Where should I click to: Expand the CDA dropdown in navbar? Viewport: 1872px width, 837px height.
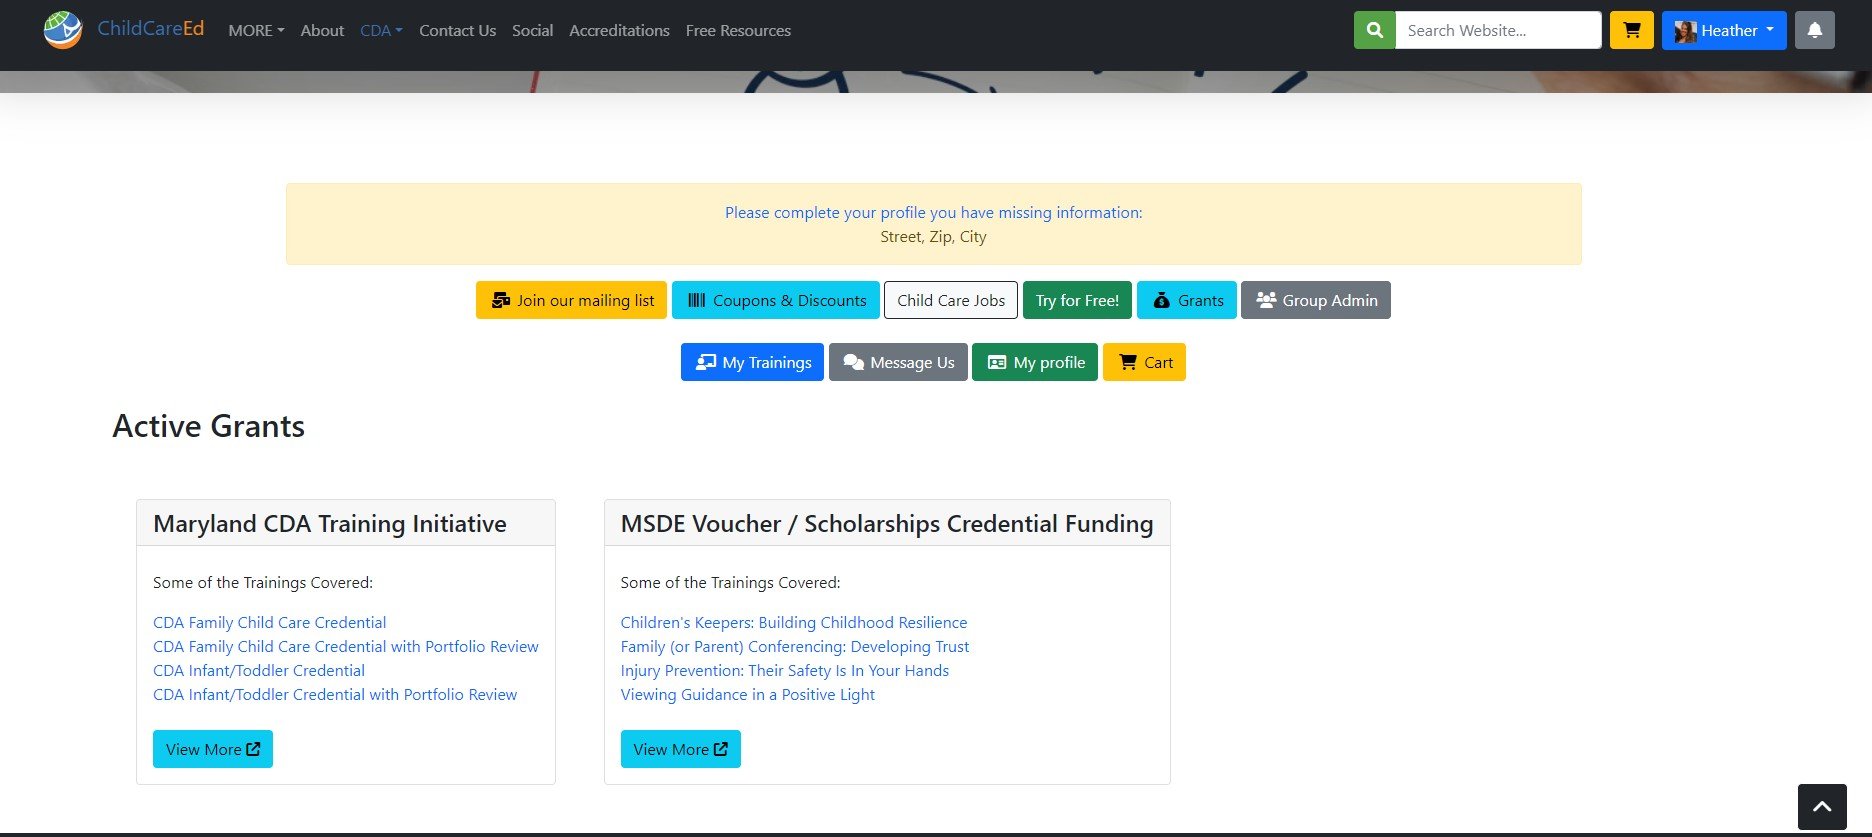coord(381,31)
